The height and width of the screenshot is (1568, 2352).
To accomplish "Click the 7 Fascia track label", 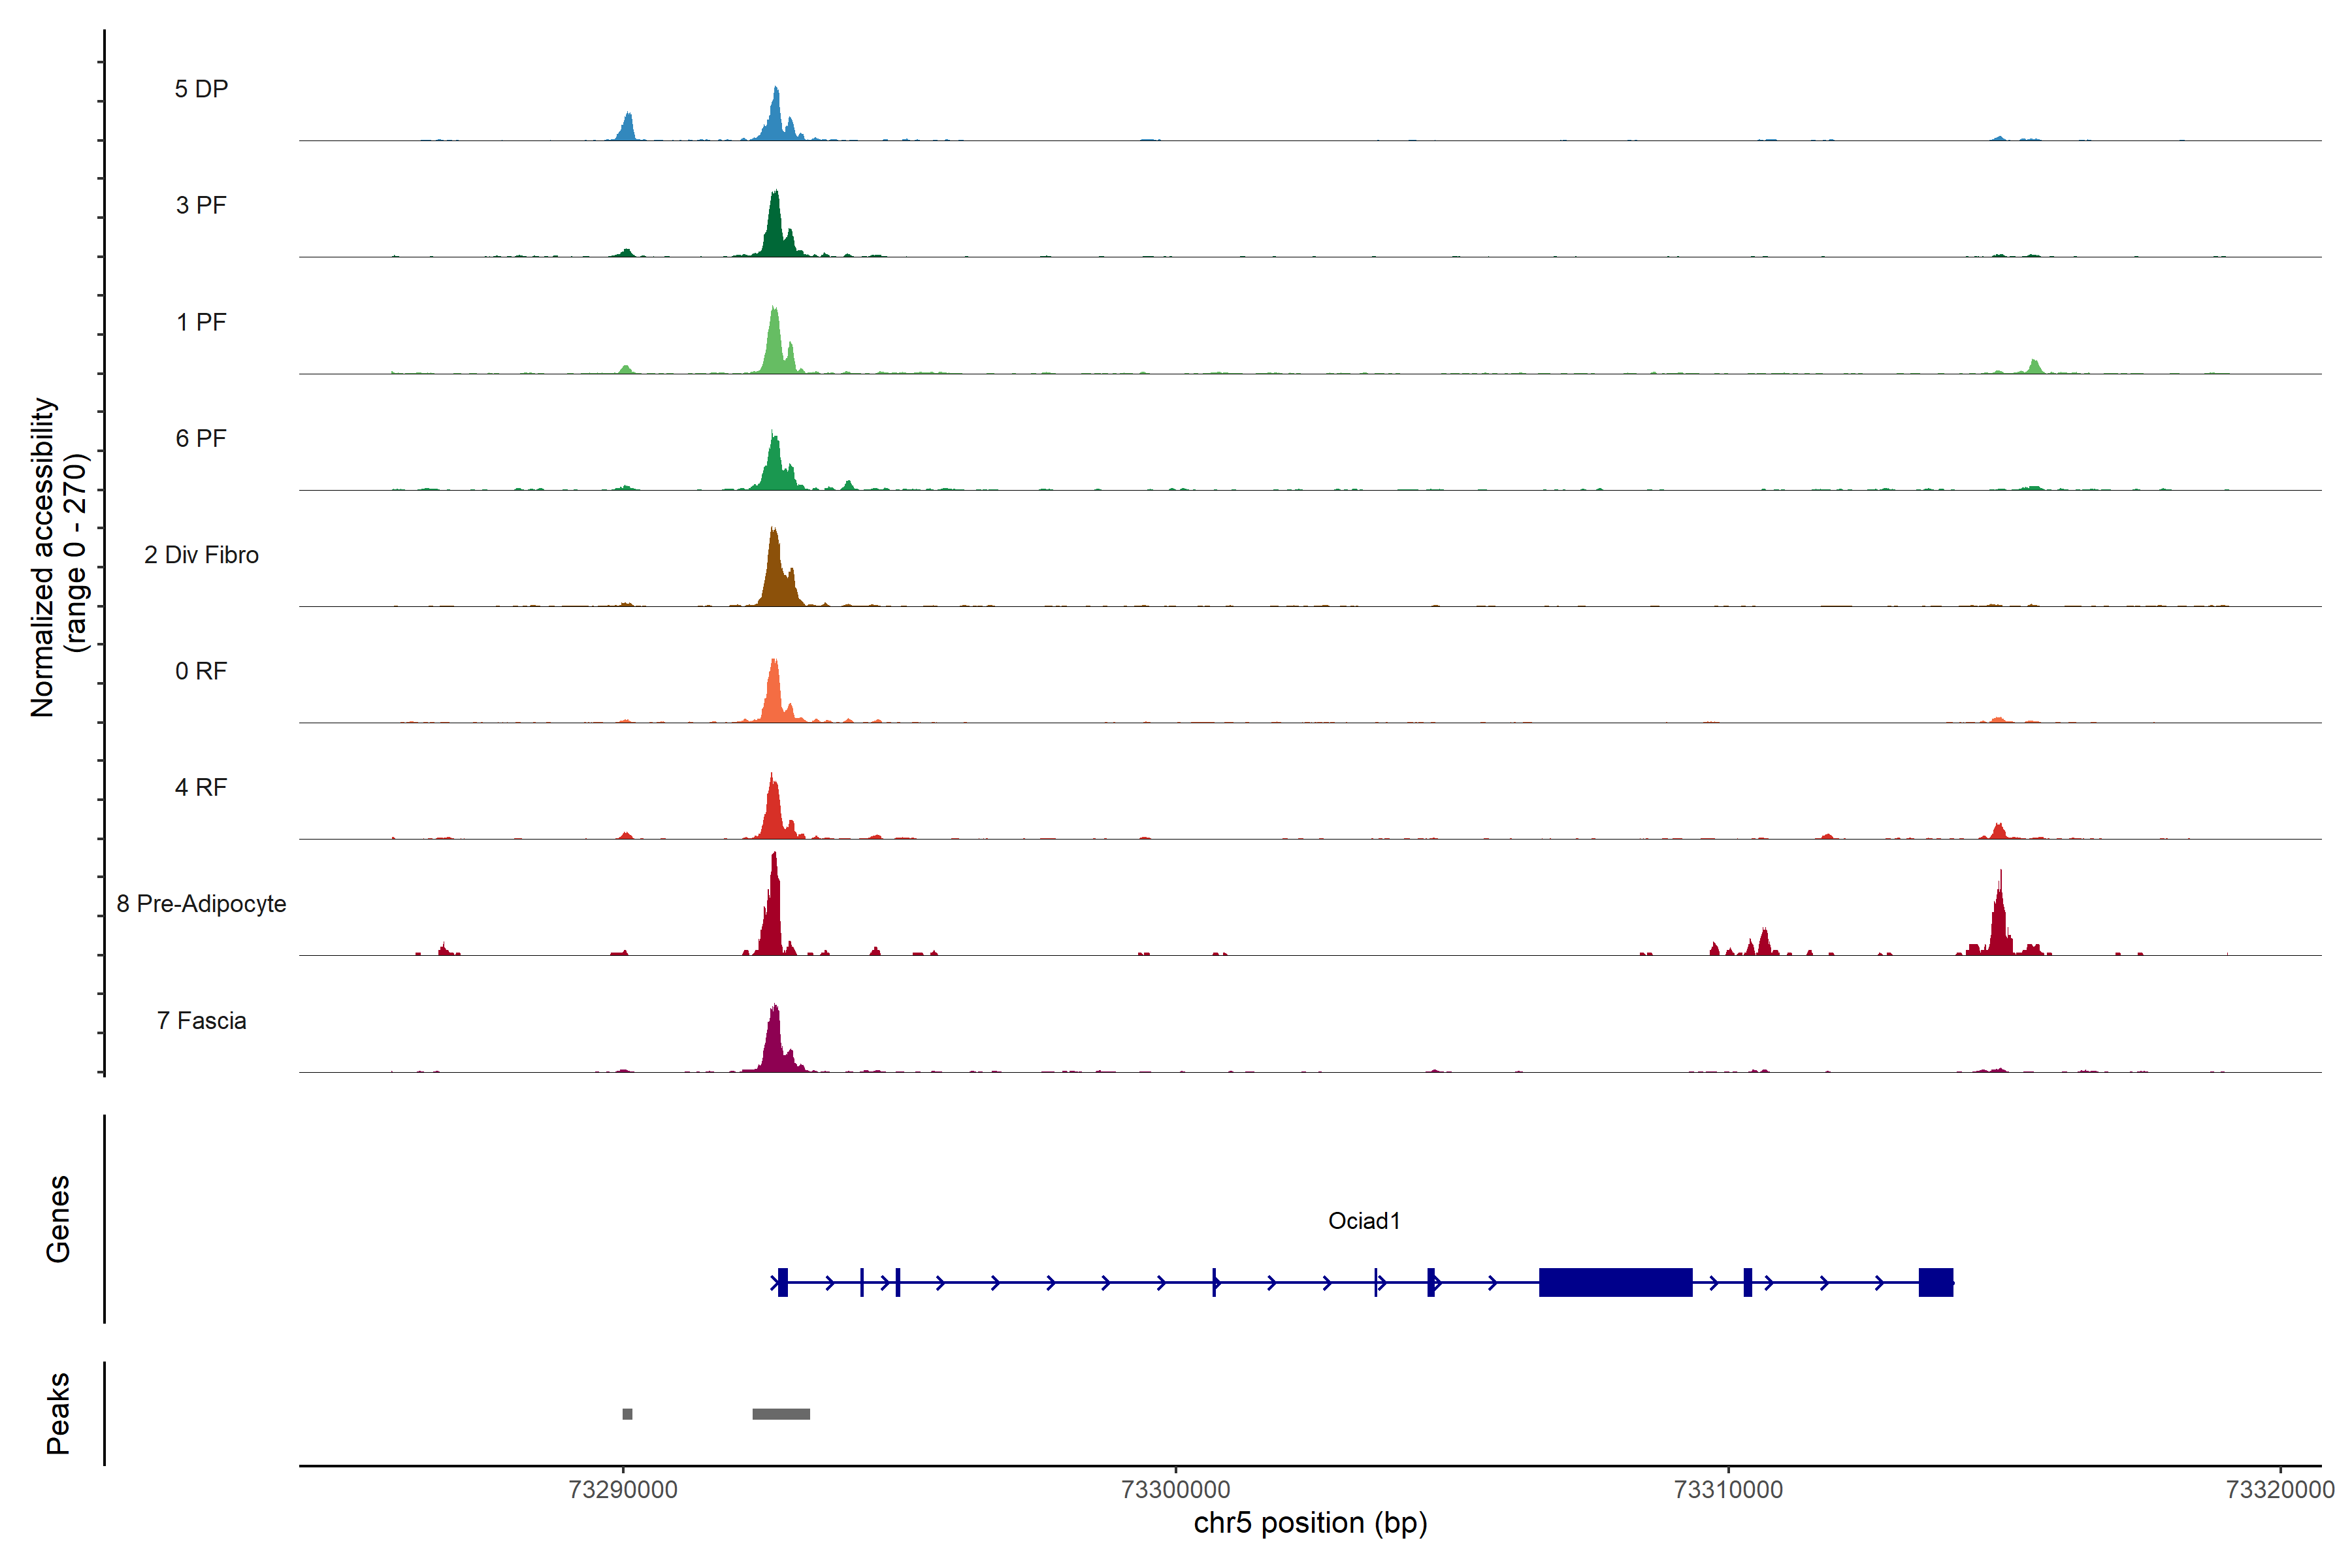I will point(201,1020).
